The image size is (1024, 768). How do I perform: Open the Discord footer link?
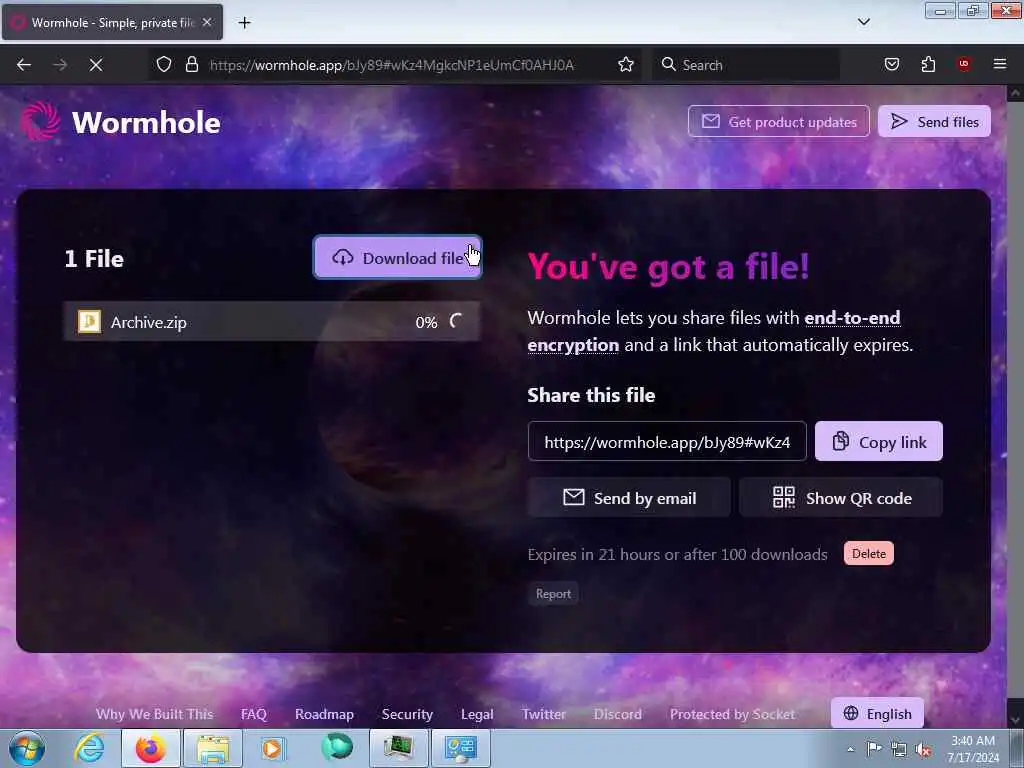click(617, 714)
